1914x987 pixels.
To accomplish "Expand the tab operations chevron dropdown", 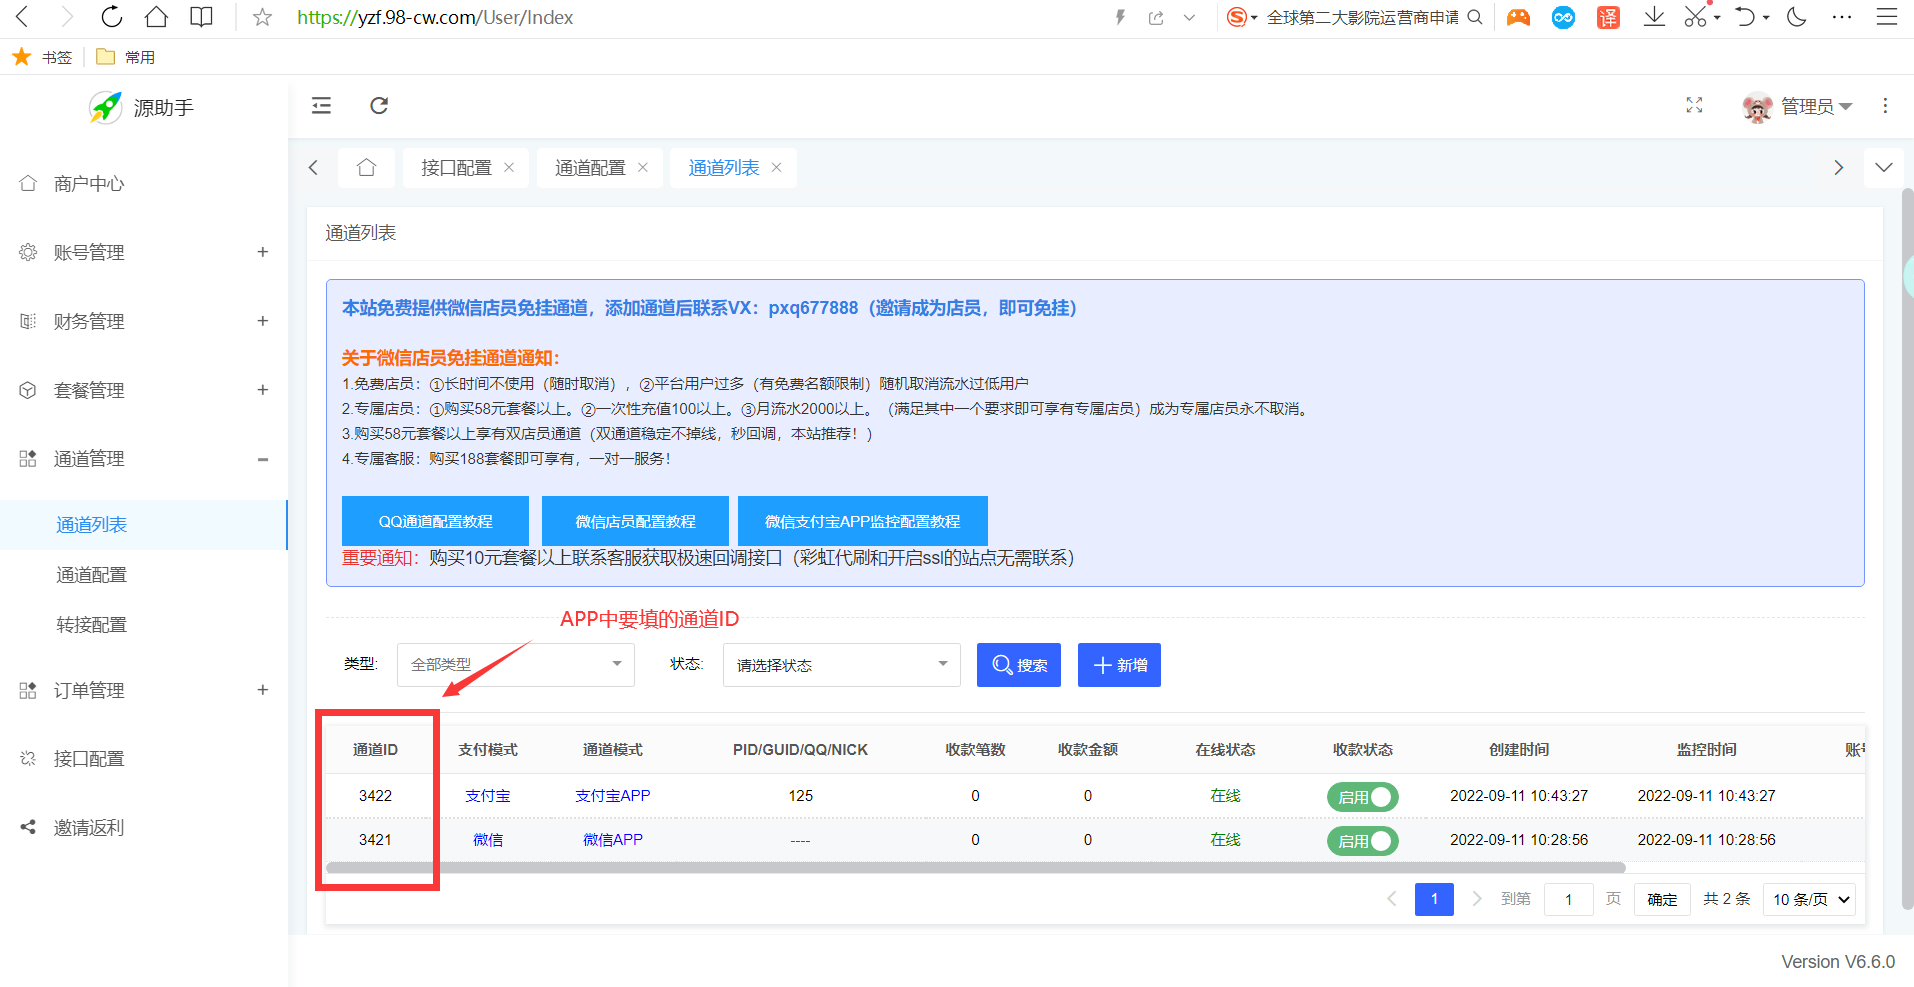I will tap(1884, 167).
